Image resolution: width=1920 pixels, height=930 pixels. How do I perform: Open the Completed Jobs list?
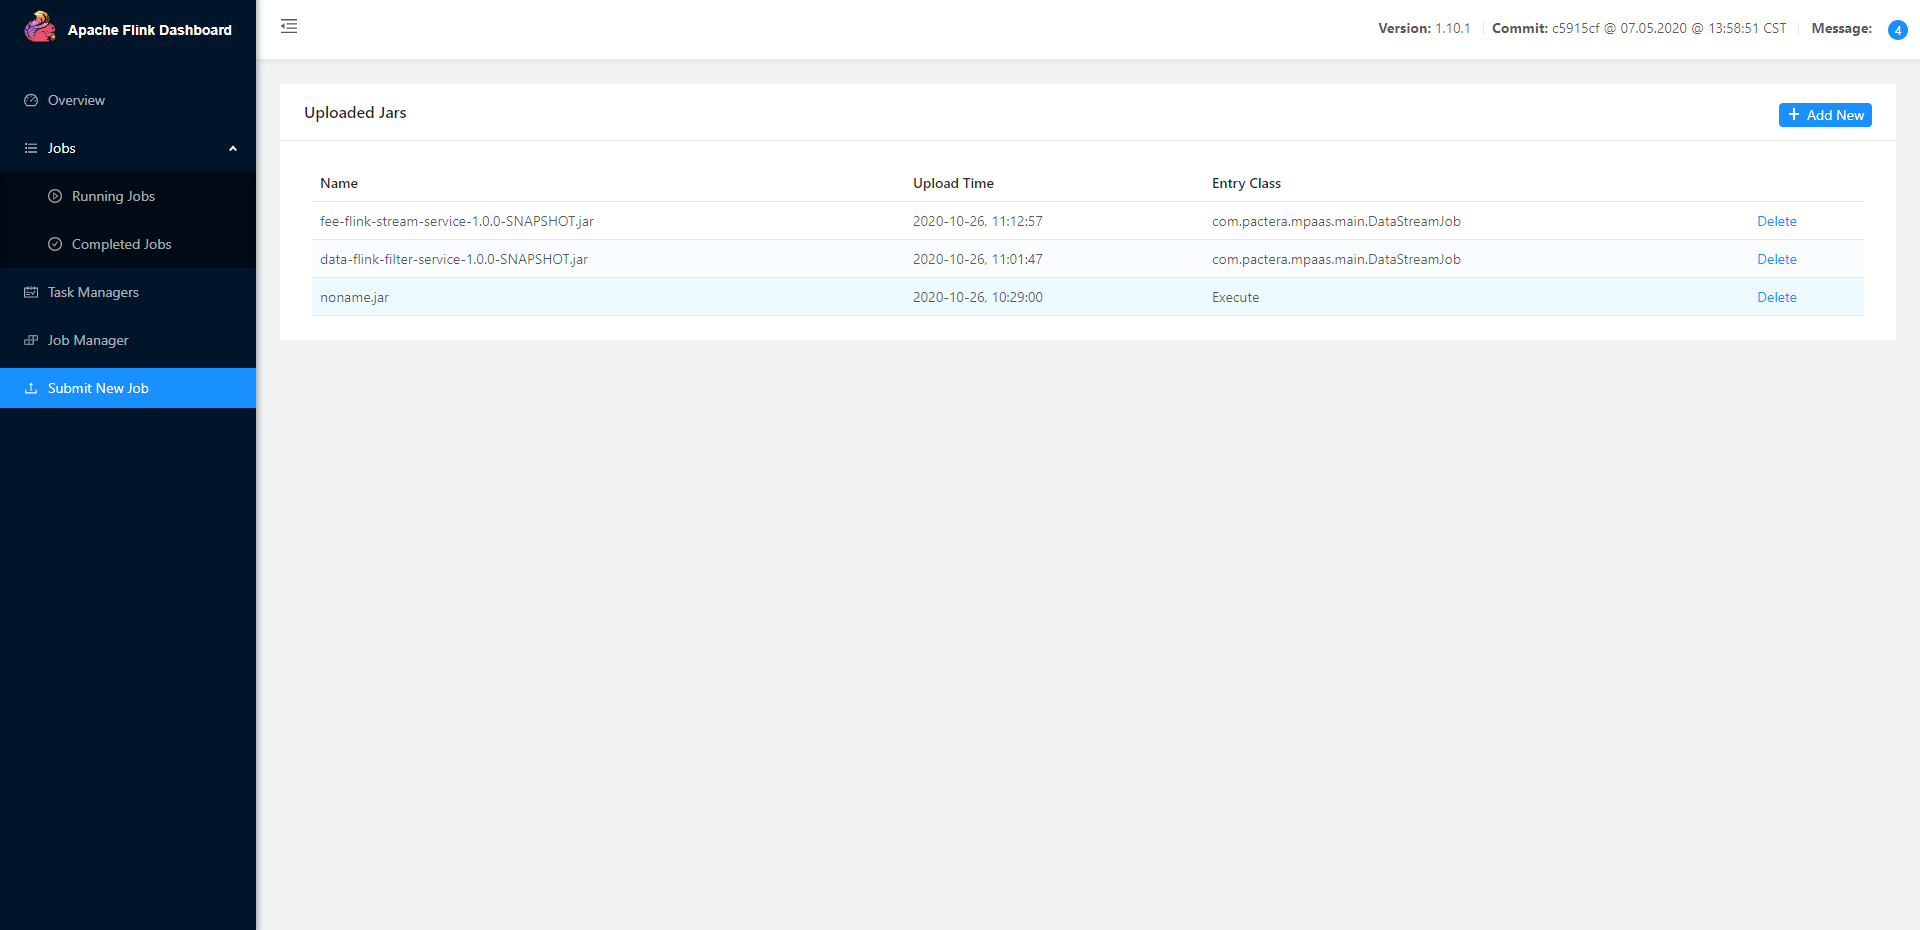click(121, 245)
